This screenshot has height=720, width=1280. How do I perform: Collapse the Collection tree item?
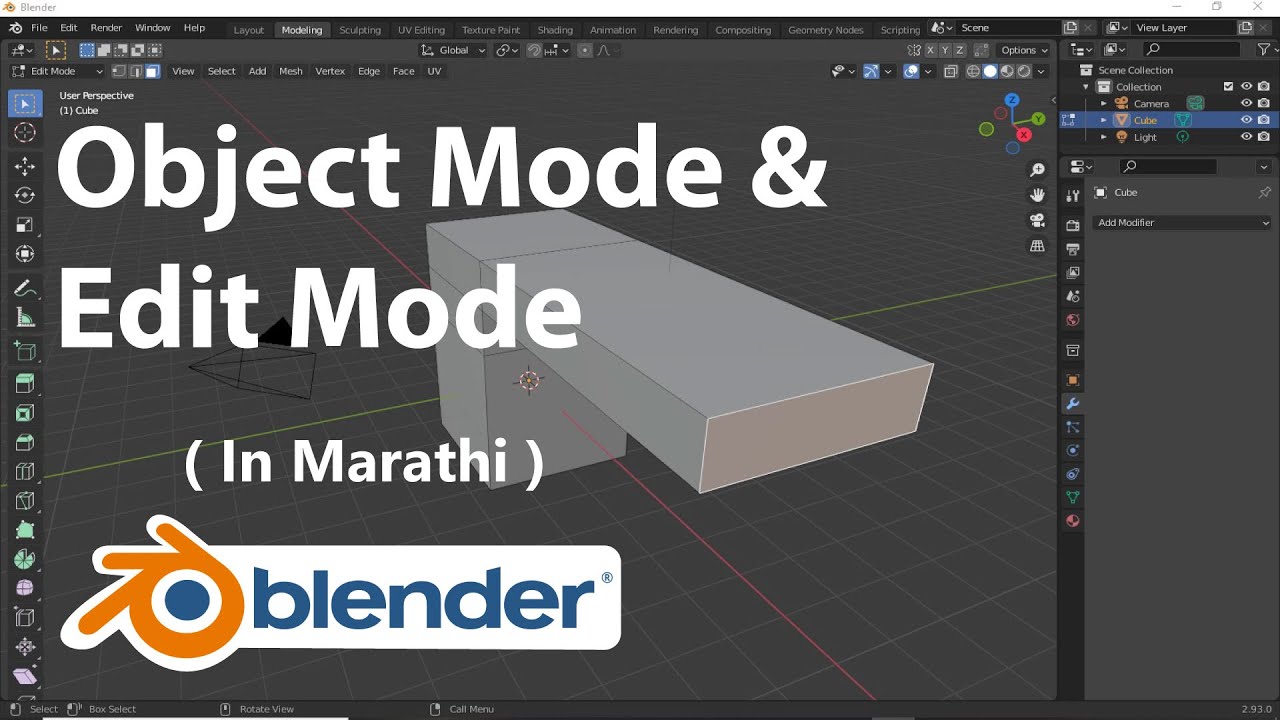[x=1086, y=87]
